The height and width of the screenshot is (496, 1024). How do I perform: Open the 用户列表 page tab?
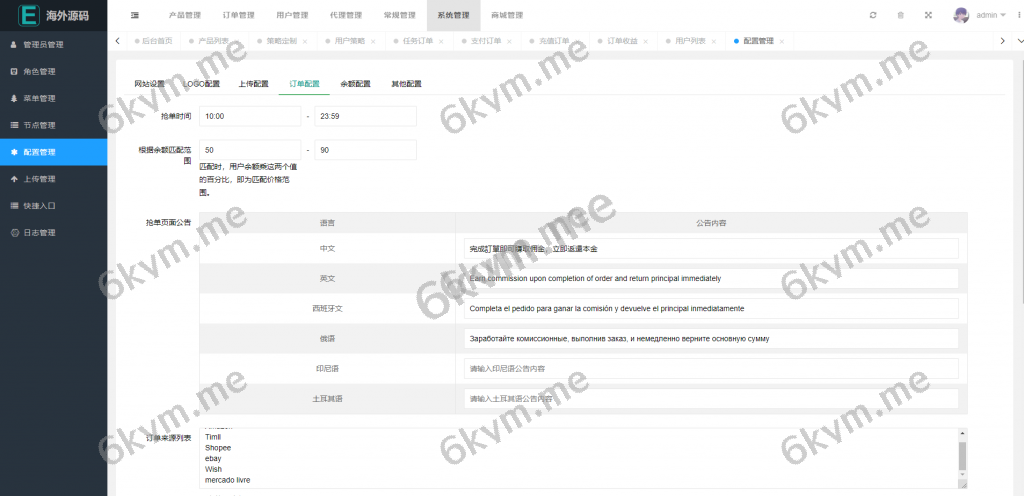point(690,41)
